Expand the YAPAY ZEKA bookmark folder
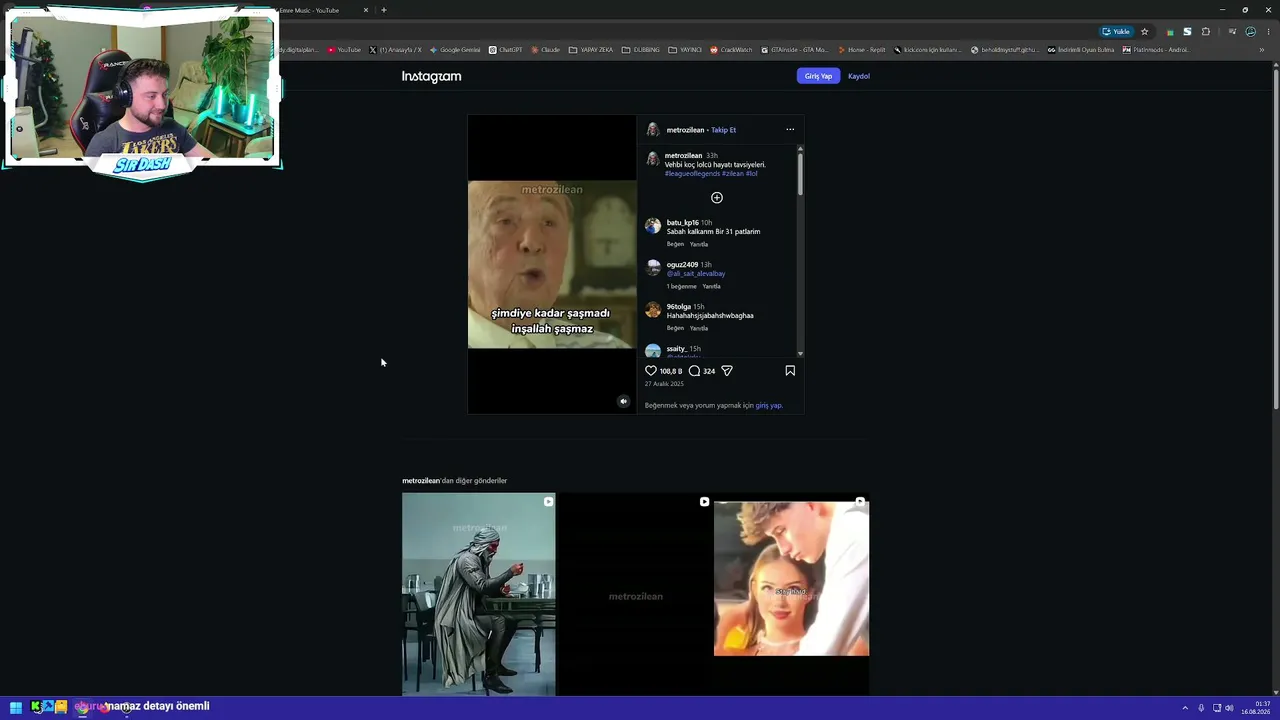The height and width of the screenshot is (720, 1280). (x=591, y=50)
